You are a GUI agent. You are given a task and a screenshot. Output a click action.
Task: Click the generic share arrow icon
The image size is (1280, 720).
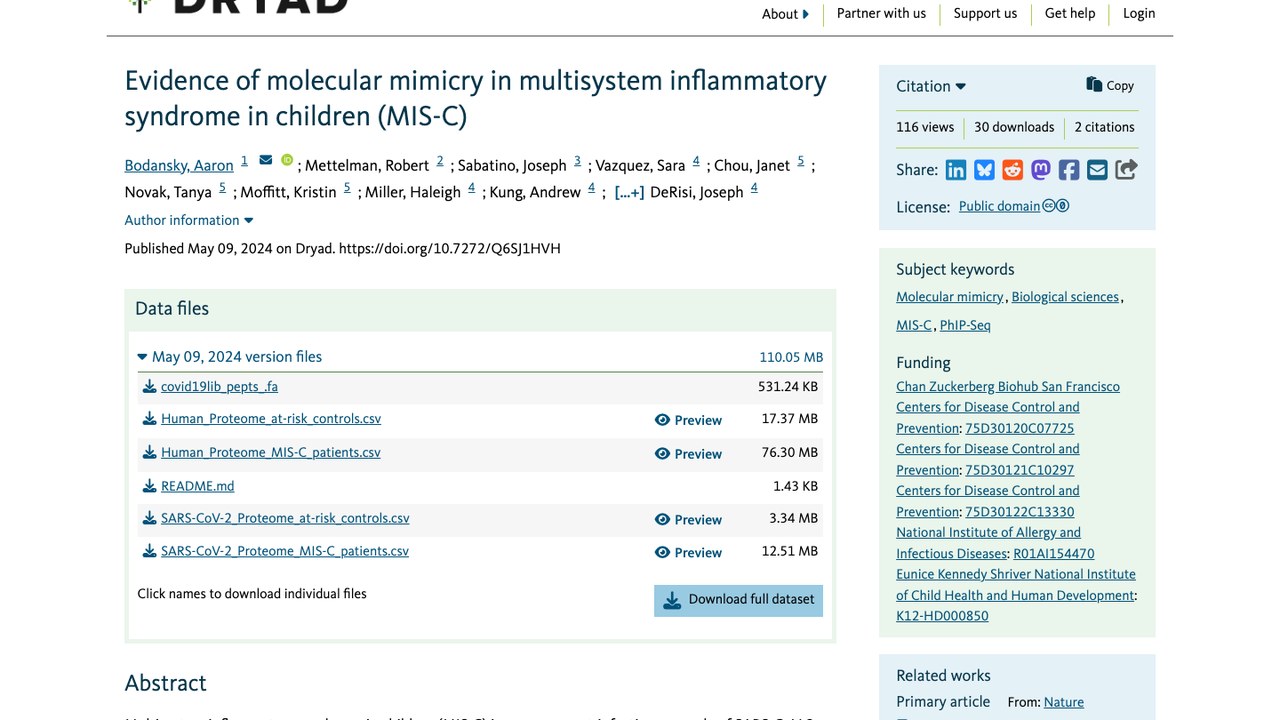click(1126, 170)
